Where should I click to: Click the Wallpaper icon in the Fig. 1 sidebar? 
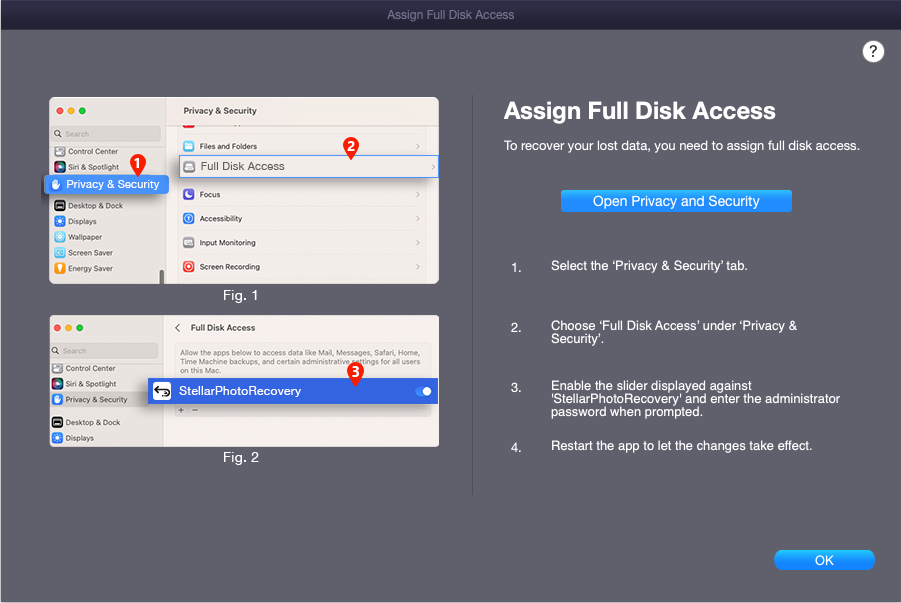[60, 237]
